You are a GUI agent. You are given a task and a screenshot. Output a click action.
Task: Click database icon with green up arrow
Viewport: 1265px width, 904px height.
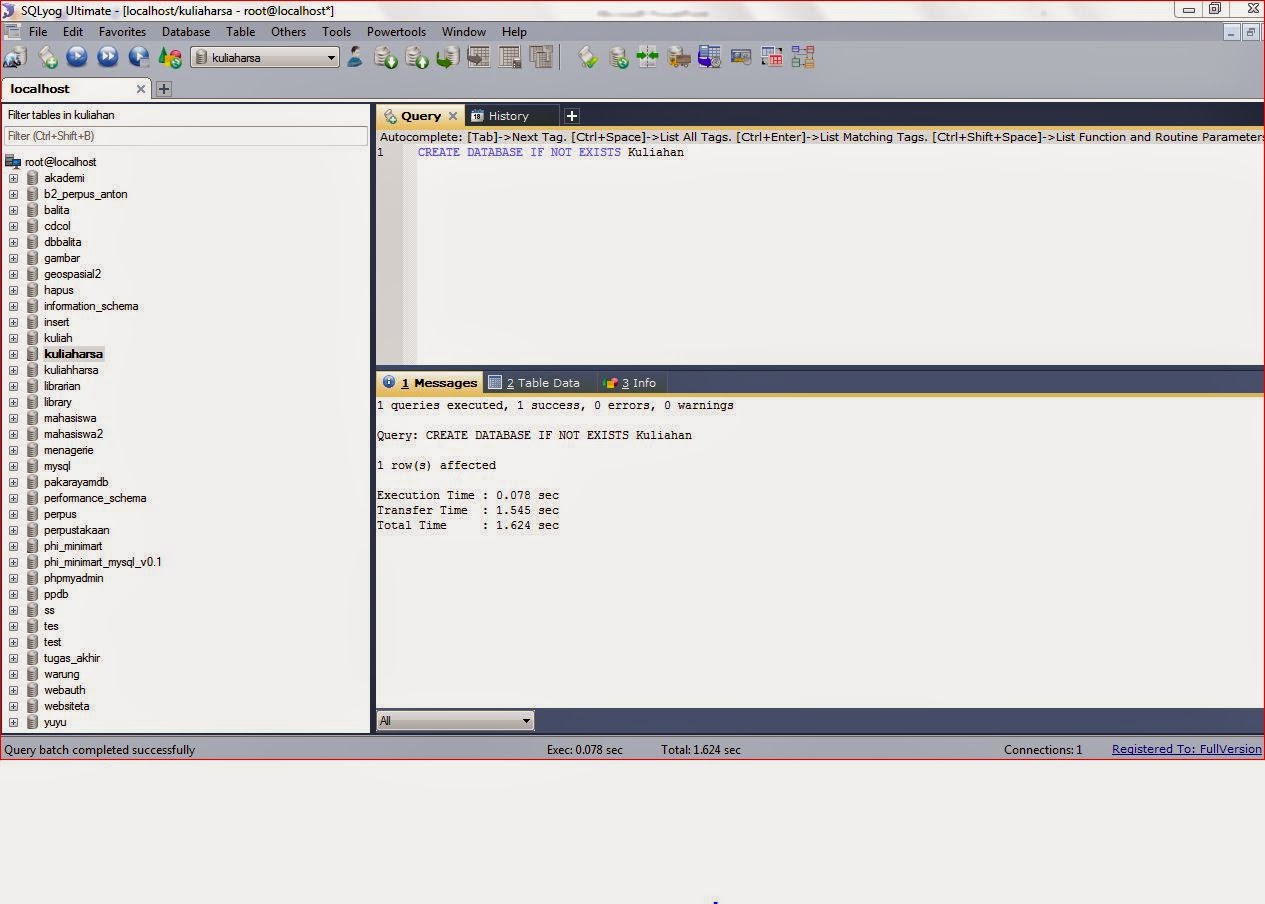point(417,58)
